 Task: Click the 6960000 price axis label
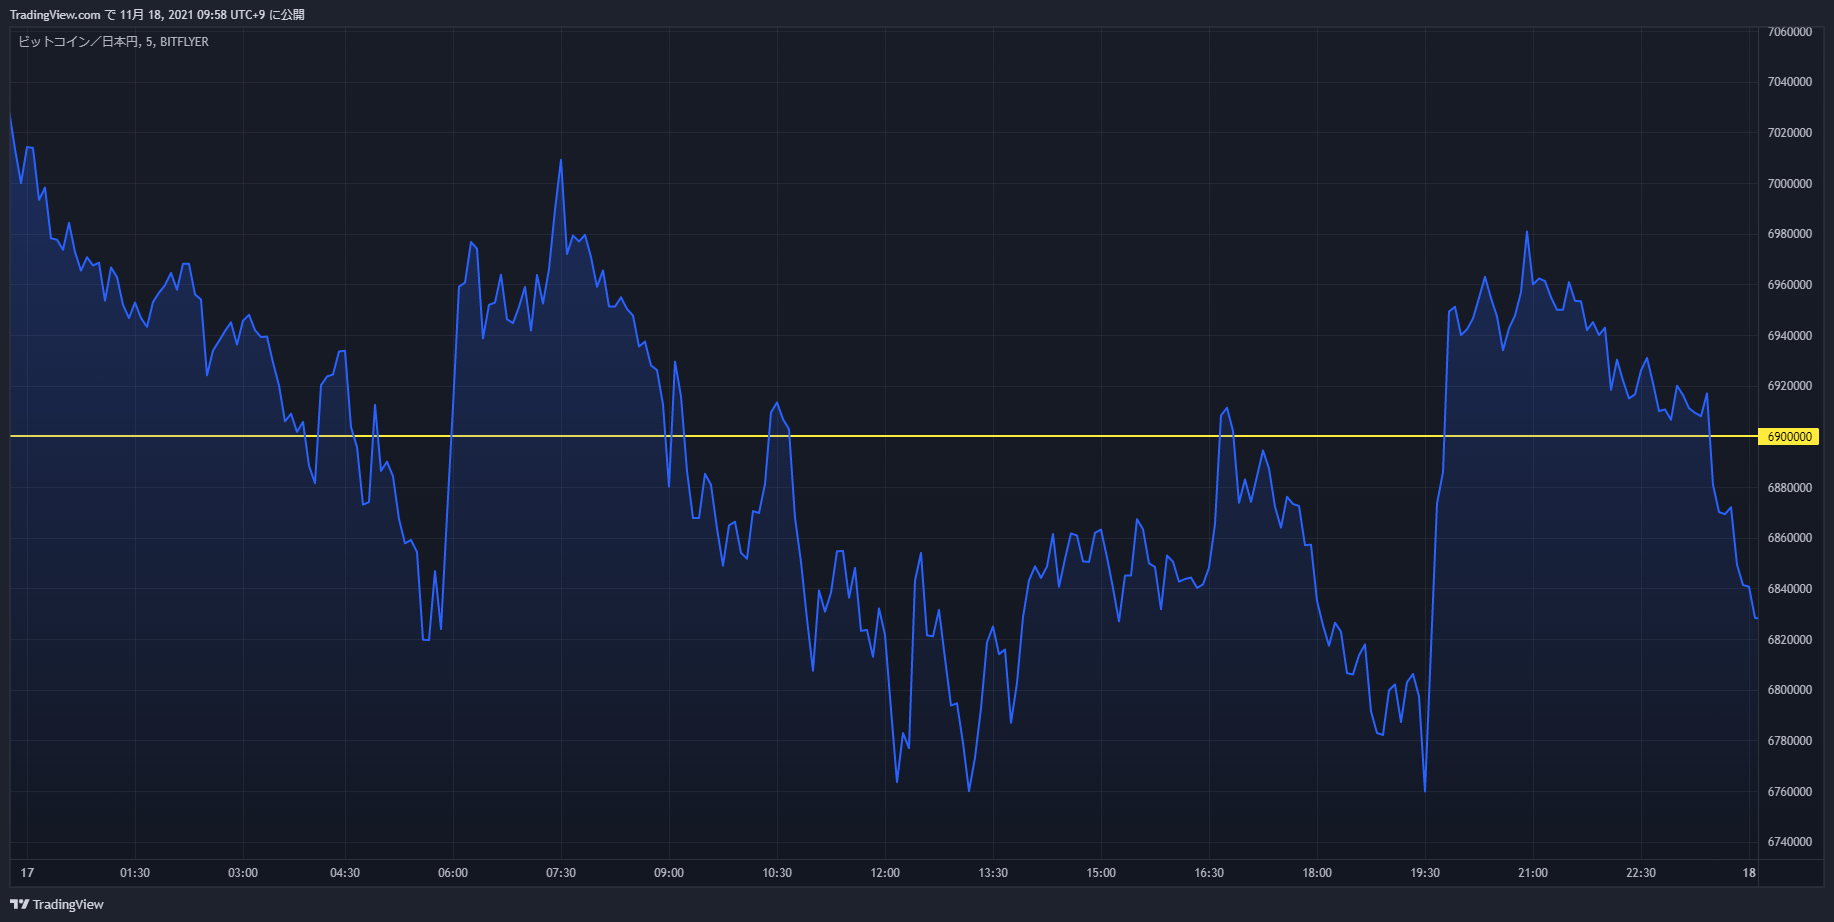click(x=1790, y=285)
